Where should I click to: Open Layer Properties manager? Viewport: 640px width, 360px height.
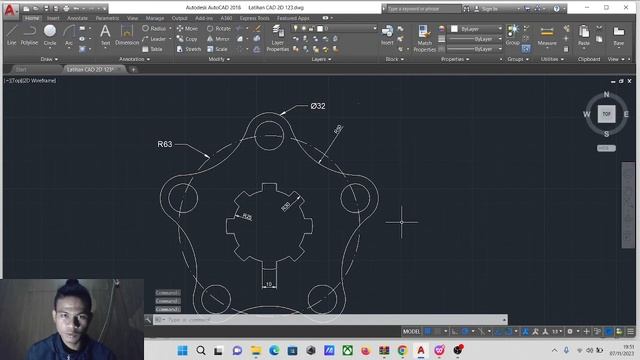click(x=278, y=38)
